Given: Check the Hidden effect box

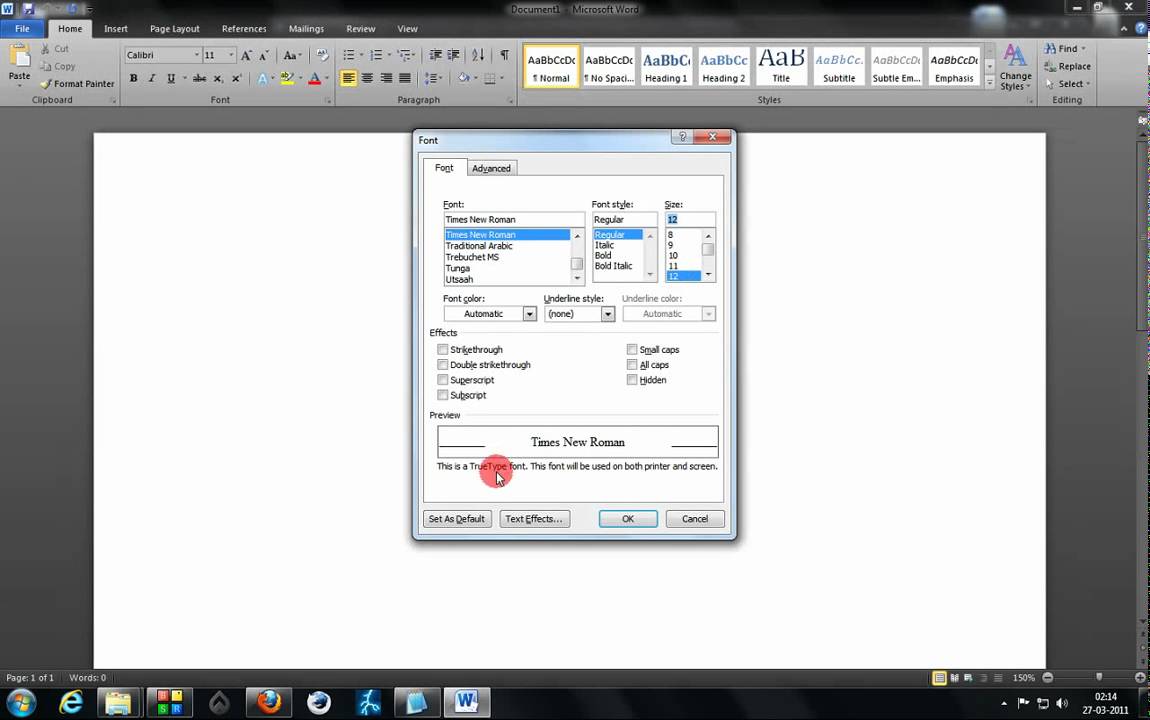Looking at the screenshot, I should click(x=631, y=380).
